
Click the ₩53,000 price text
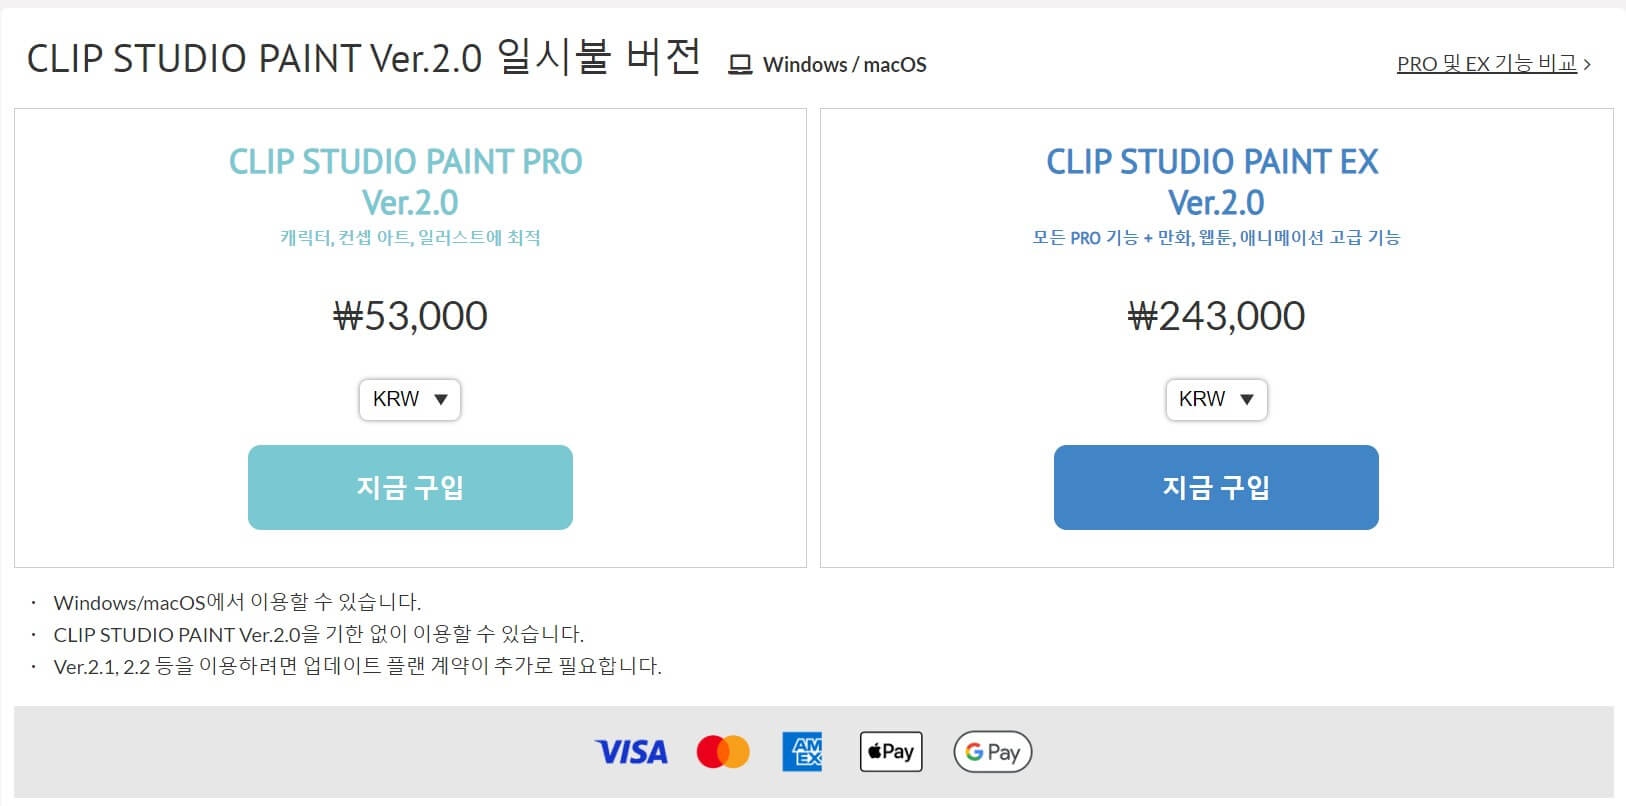click(x=409, y=315)
